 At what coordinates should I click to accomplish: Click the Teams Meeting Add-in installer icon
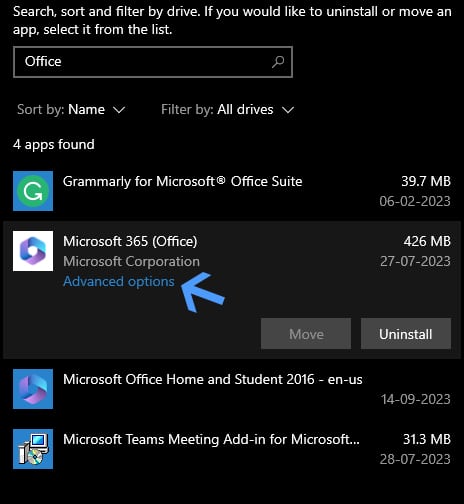point(33,449)
